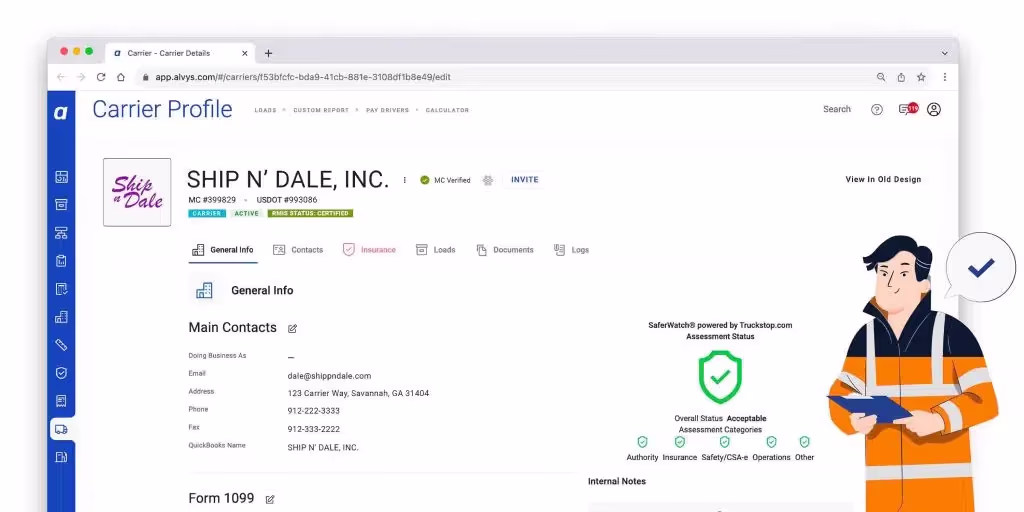Open the hierarchy chart icon in sidebar
1024x512 pixels.
(61, 232)
